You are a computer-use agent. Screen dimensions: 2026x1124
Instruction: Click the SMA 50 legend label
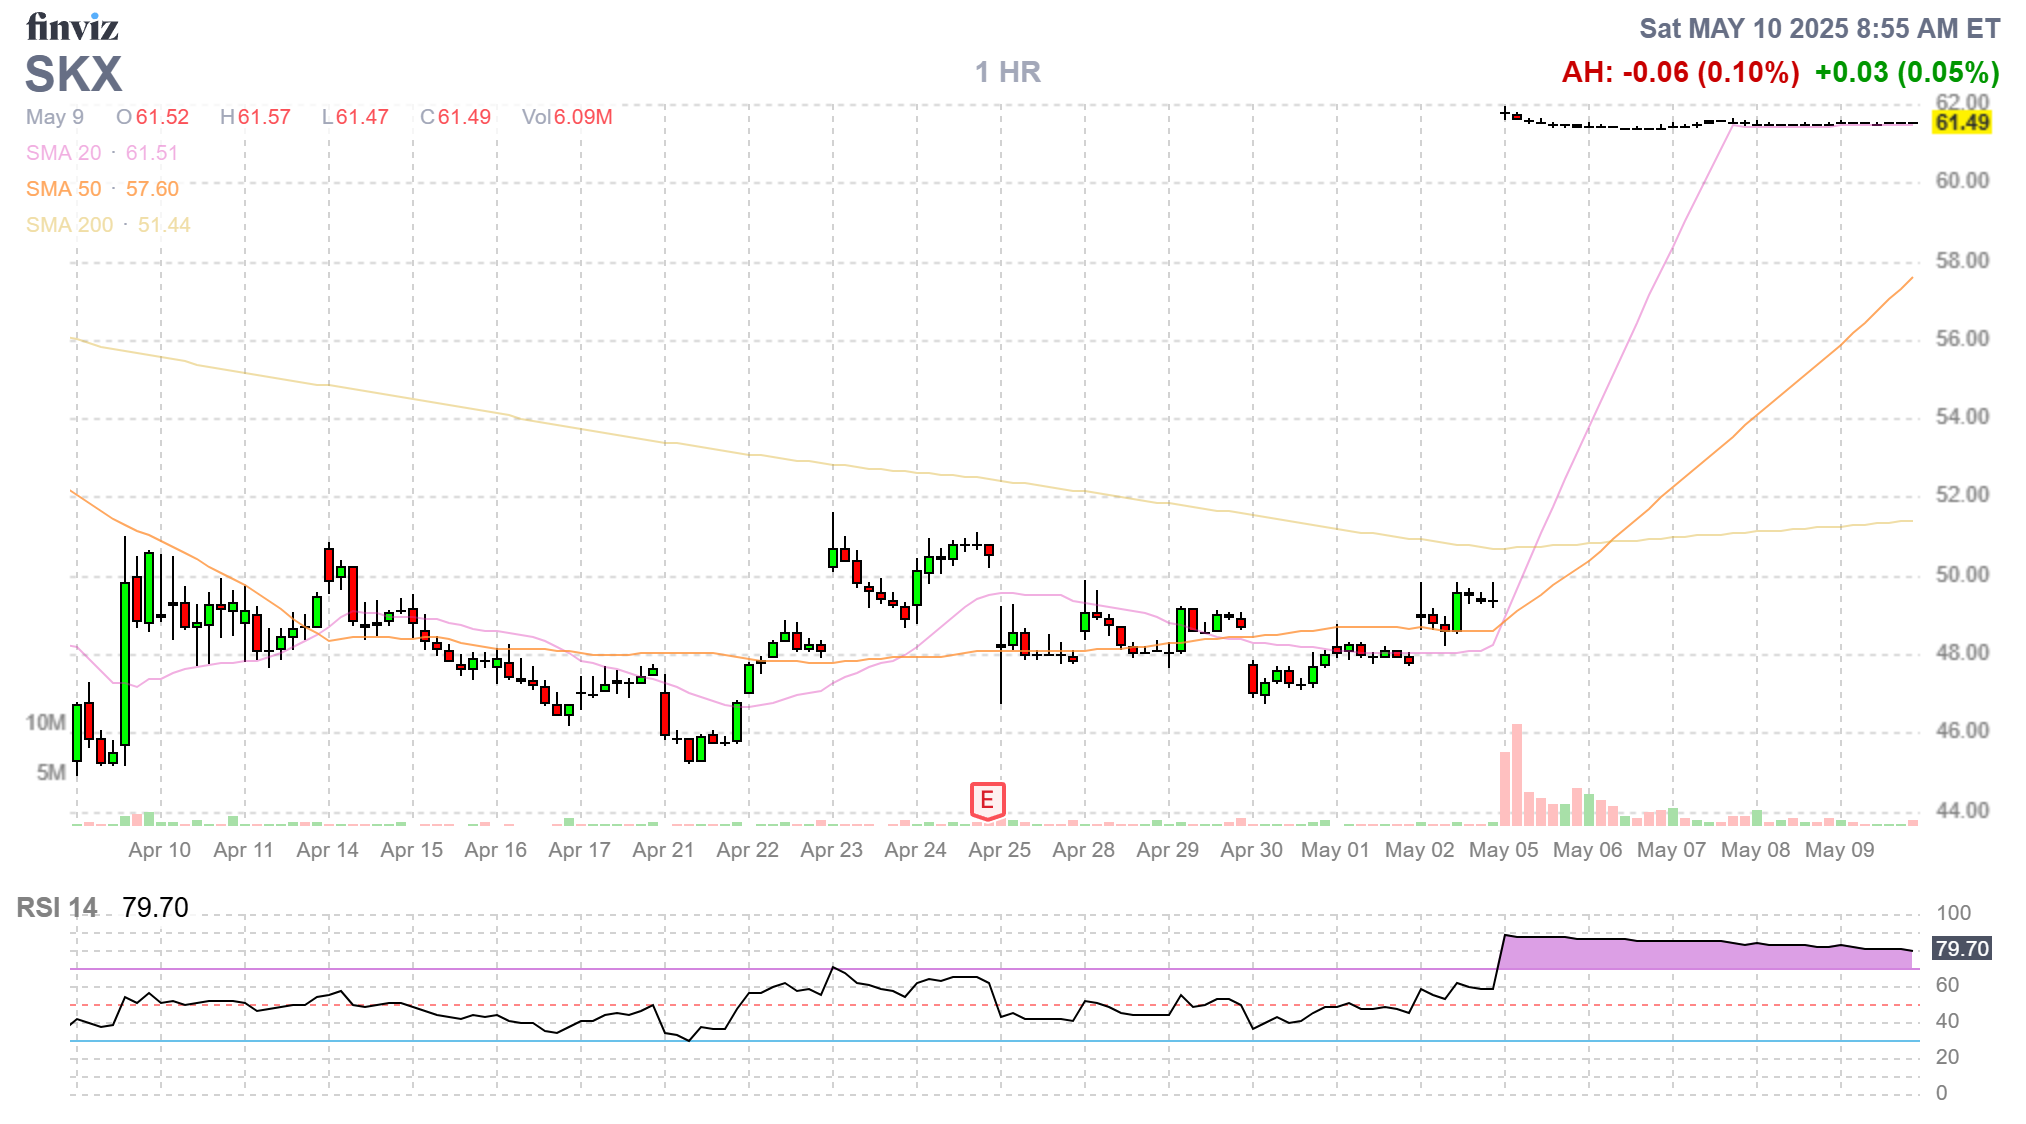pyautogui.click(x=64, y=189)
